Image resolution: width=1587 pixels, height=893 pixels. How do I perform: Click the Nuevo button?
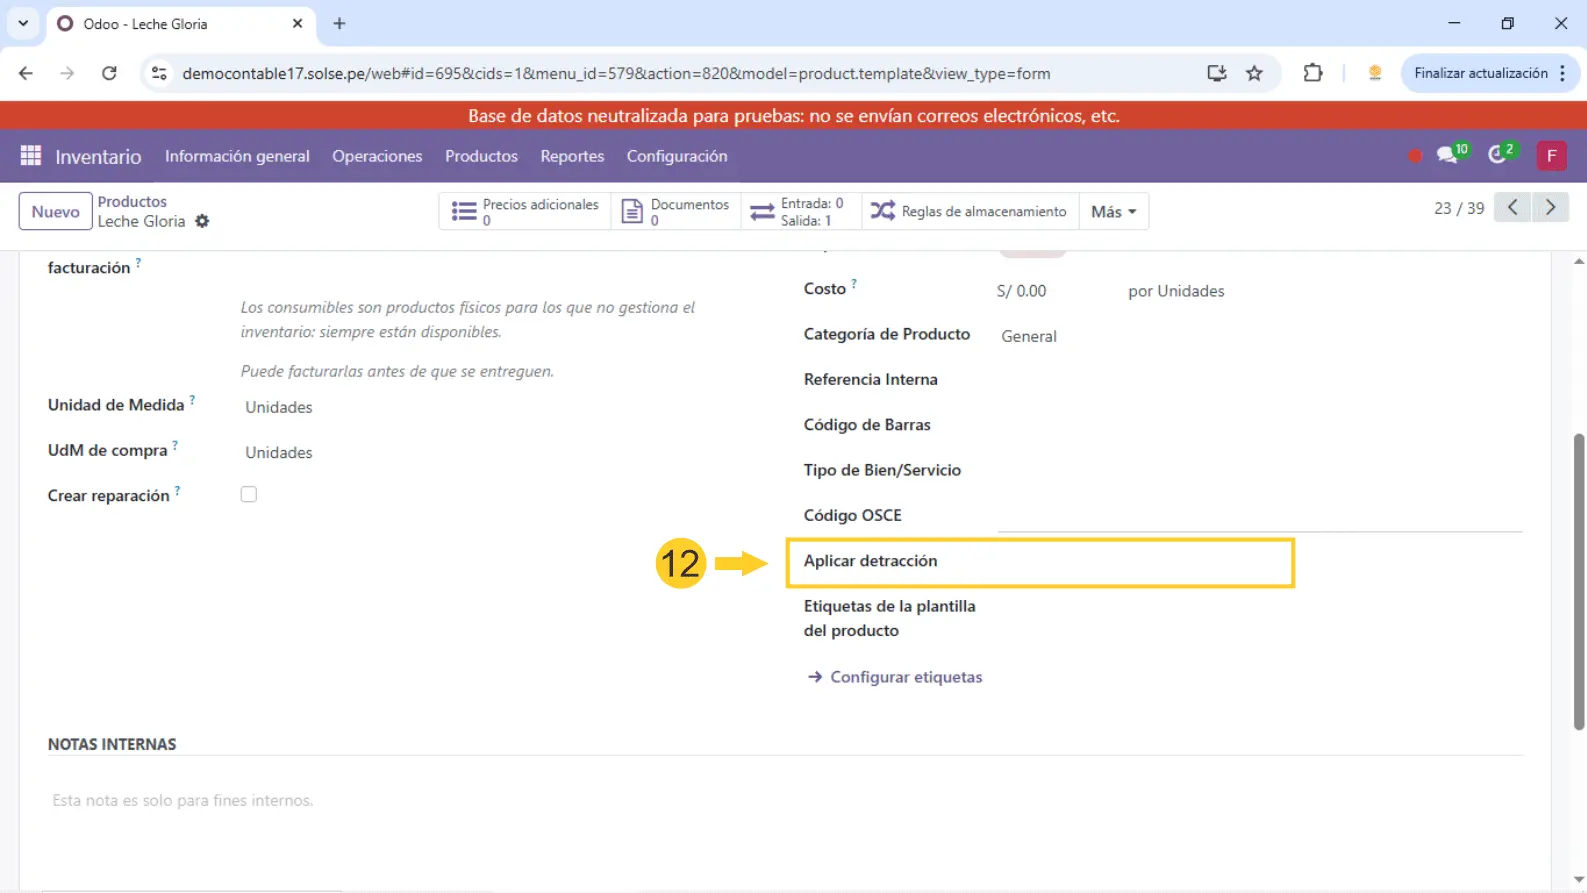click(56, 211)
